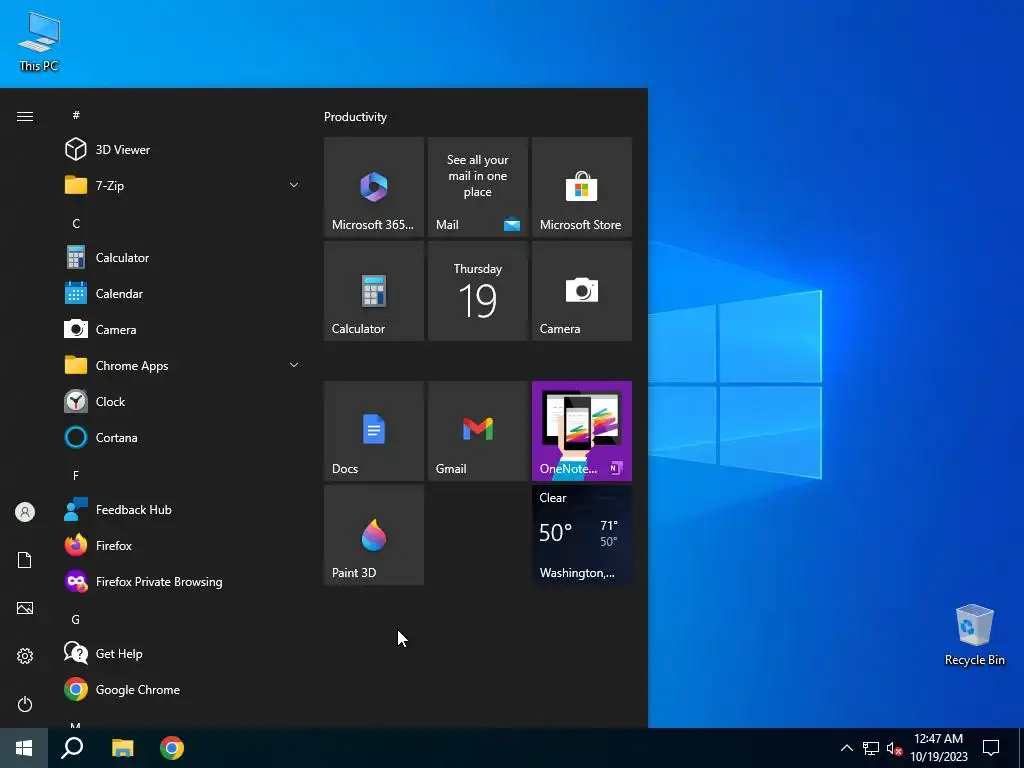Image resolution: width=1024 pixels, height=768 pixels.
Task: Open the notification center icon
Action: point(991,748)
